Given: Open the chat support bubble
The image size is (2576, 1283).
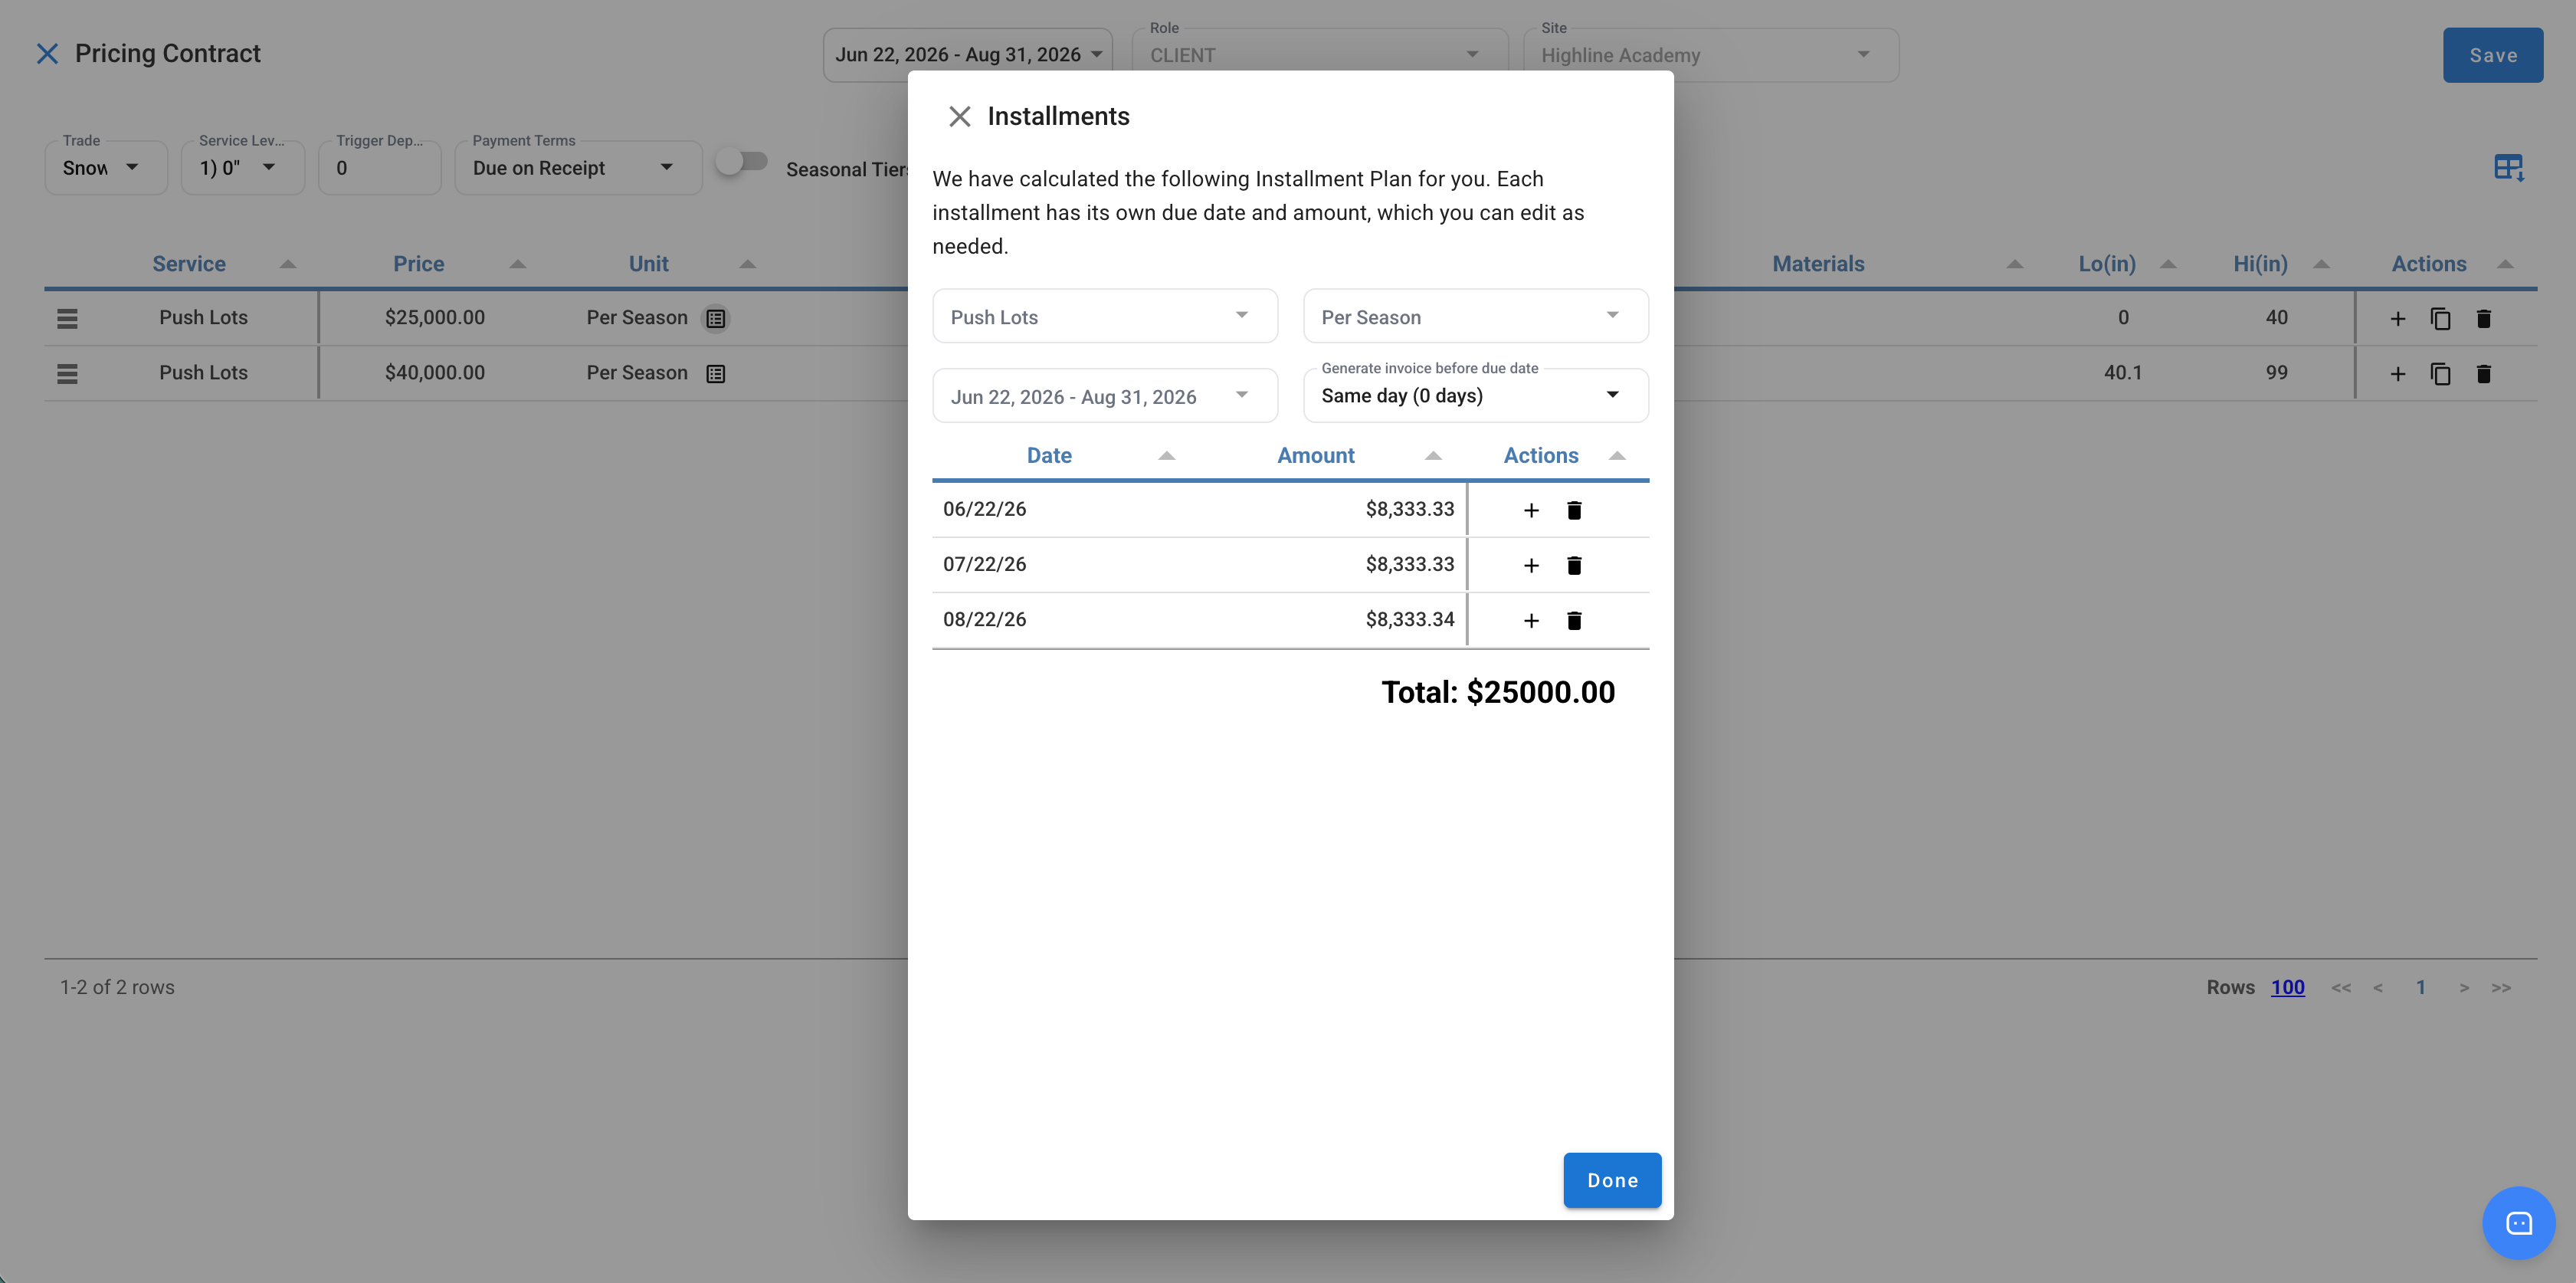Looking at the screenshot, I should click(2518, 1222).
